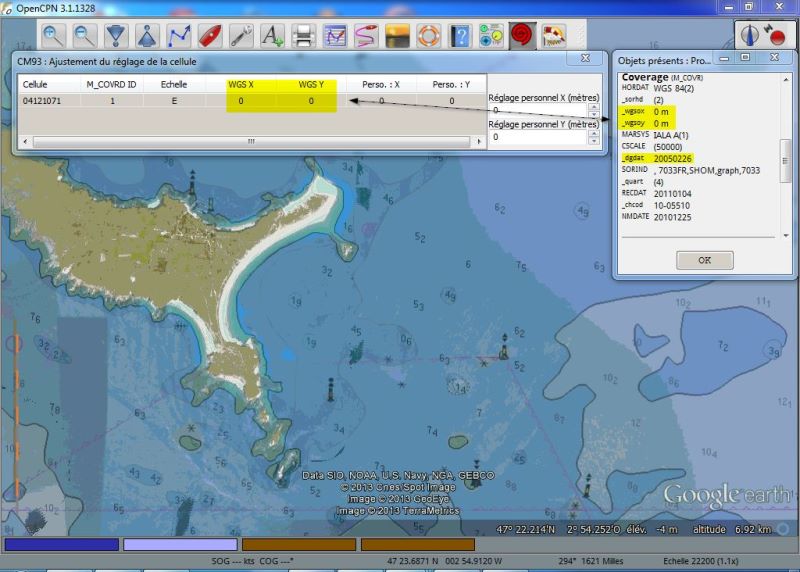Select the Create Route tool

(179, 36)
